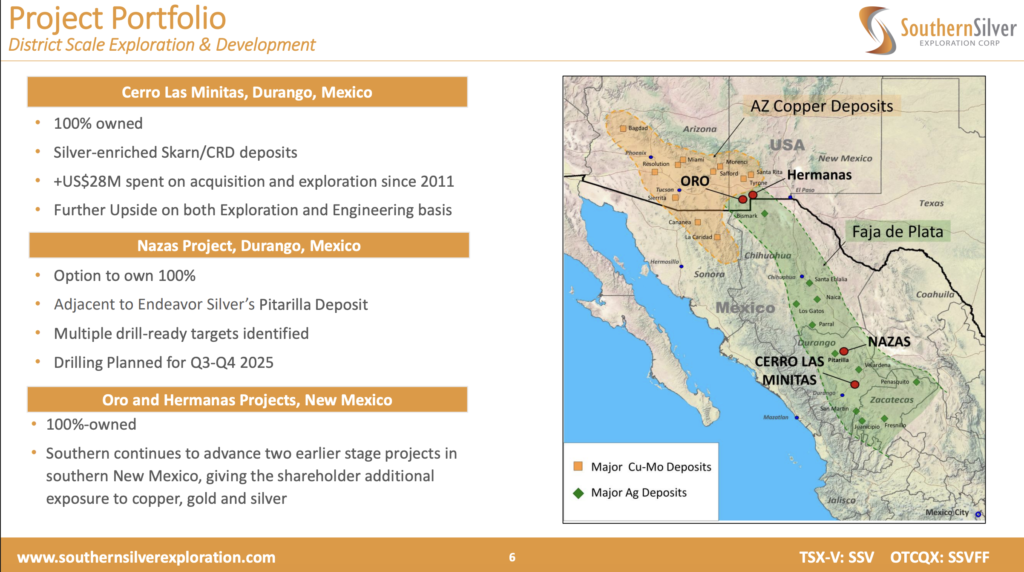Select the ORO red map marker
This screenshot has height=572, width=1024.
tap(743, 199)
